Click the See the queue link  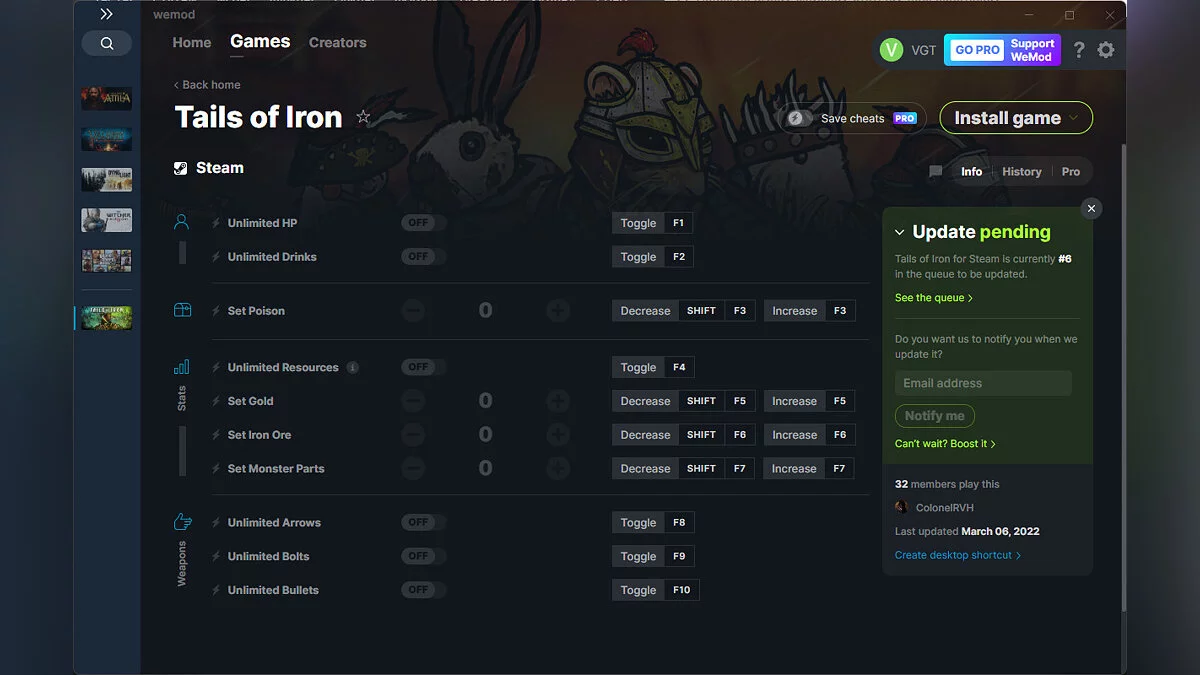tap(932, 297)
